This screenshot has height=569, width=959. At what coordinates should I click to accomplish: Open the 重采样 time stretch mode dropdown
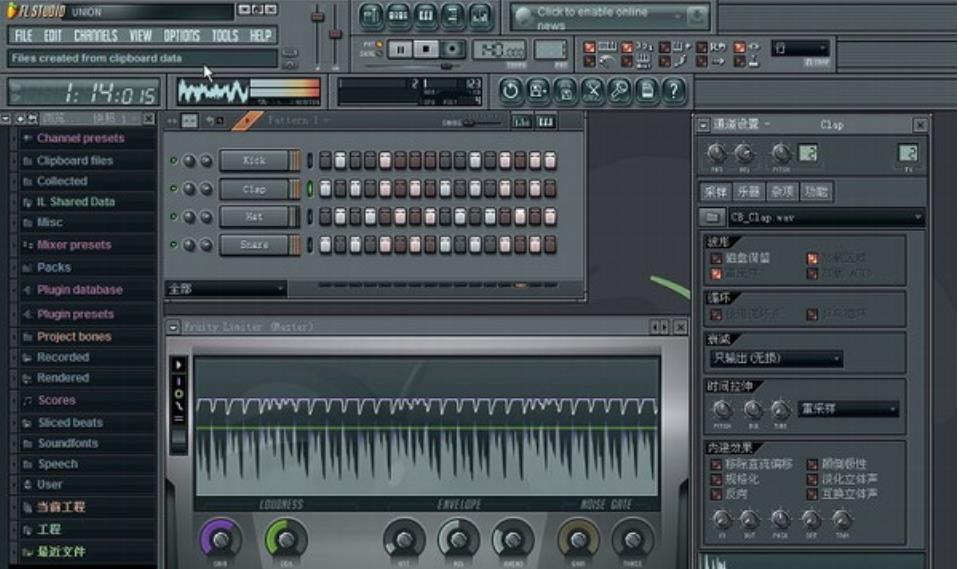click(x=848, y=408)
